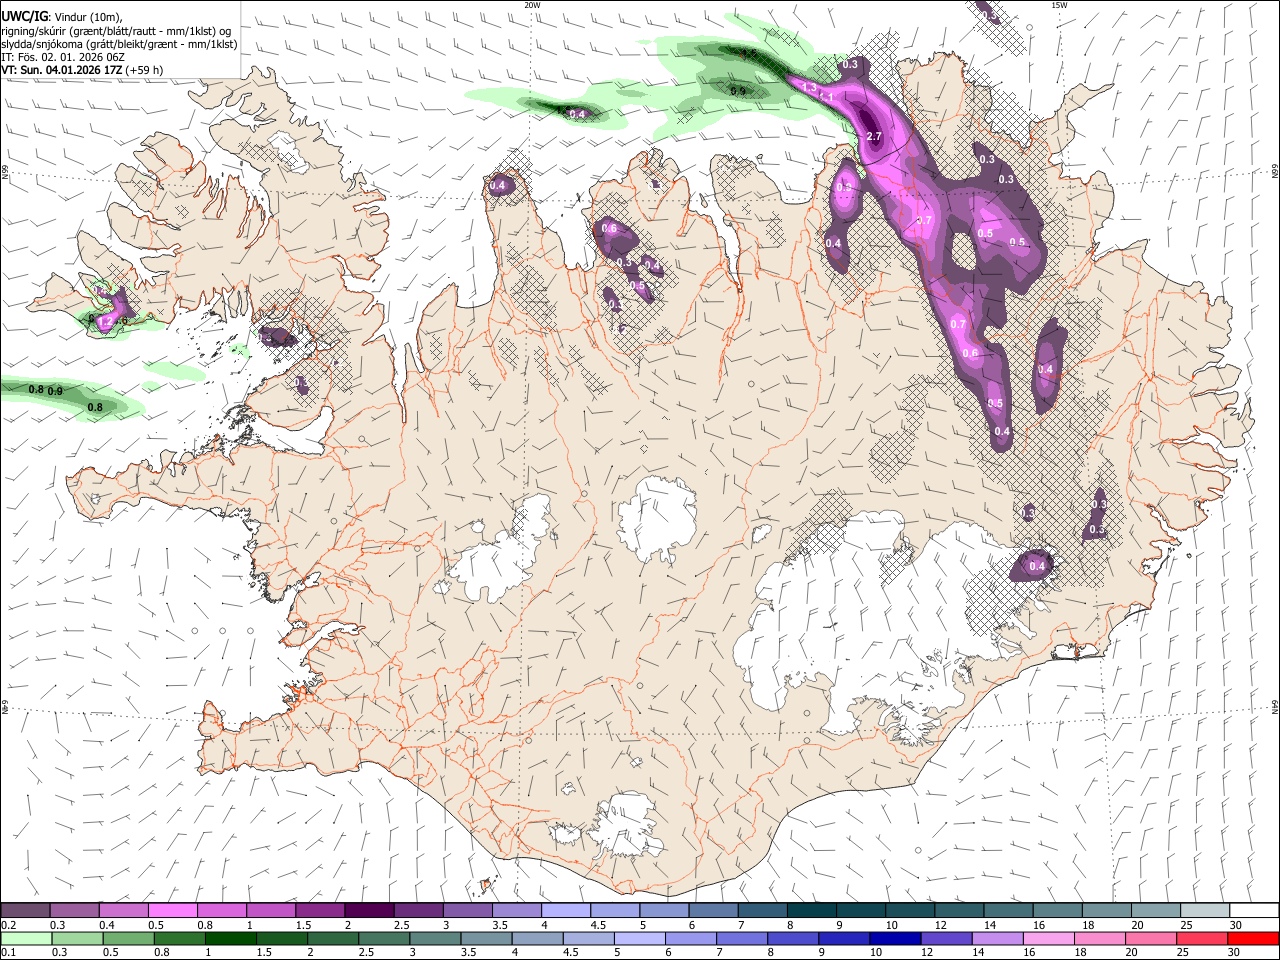
Task: Click the grey-teal swatch labeled 18, upper legend
Action: click(x=1106, y=911)
